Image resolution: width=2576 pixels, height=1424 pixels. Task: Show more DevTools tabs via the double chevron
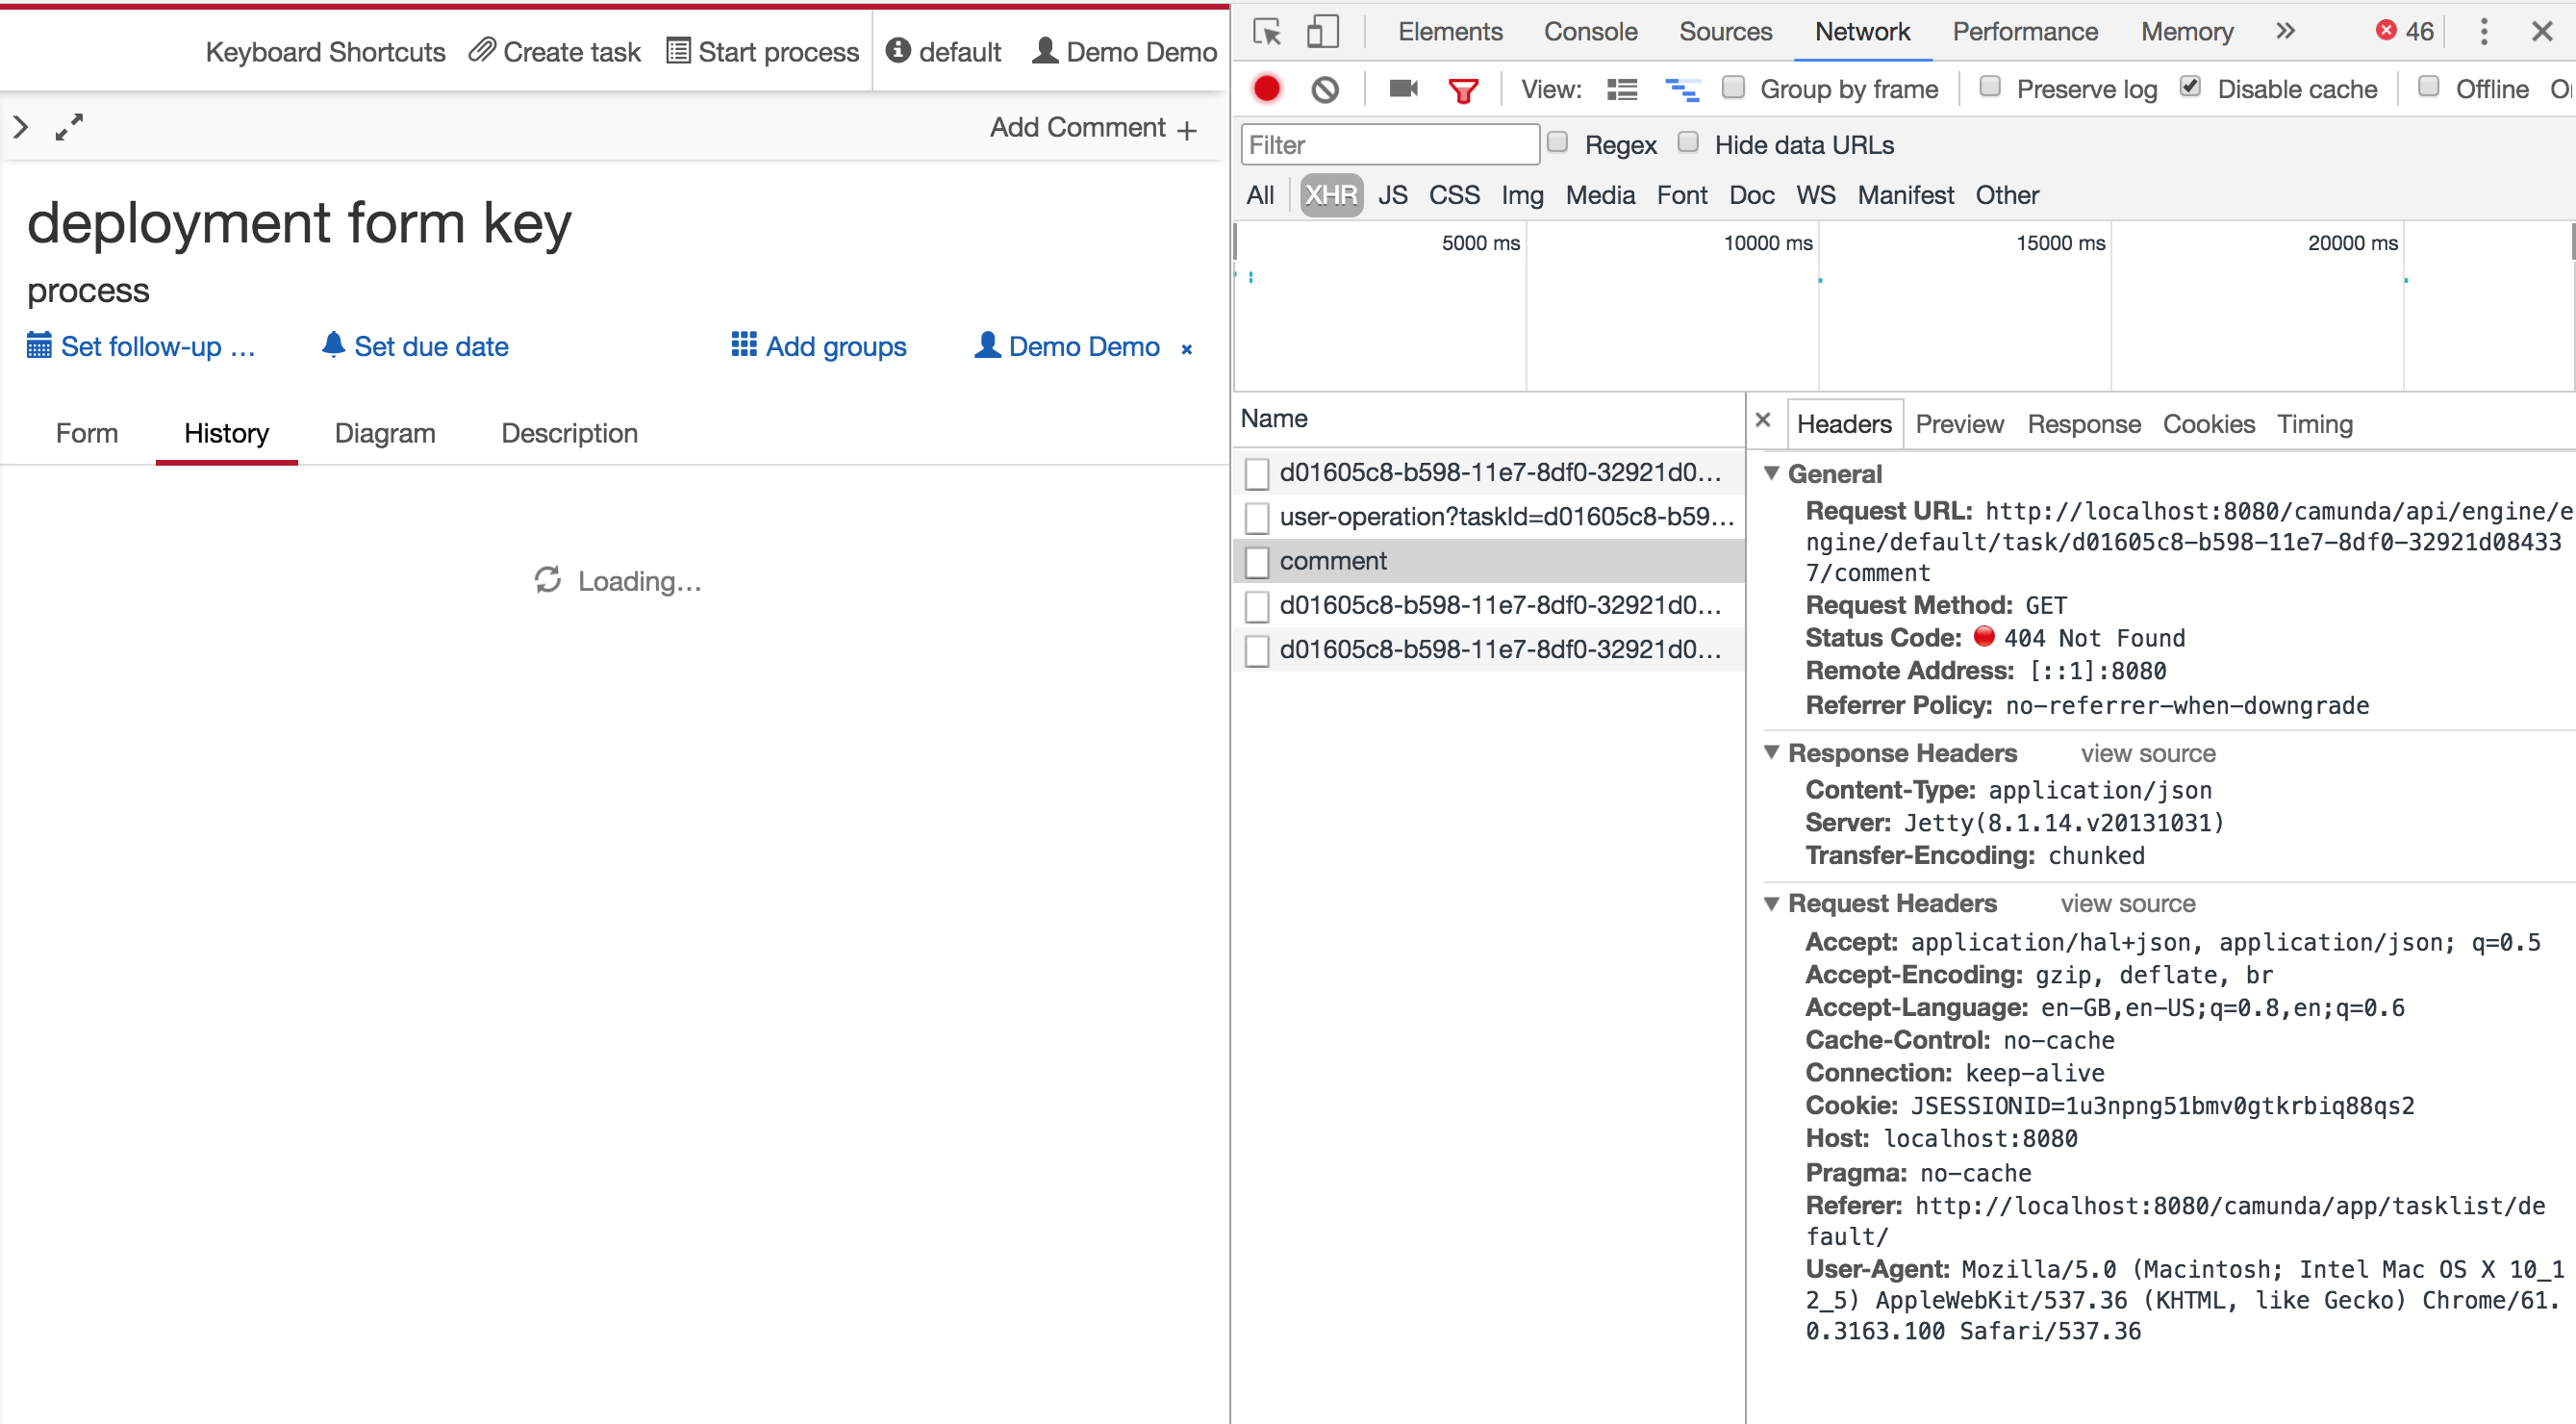(x=2285, y=31)
